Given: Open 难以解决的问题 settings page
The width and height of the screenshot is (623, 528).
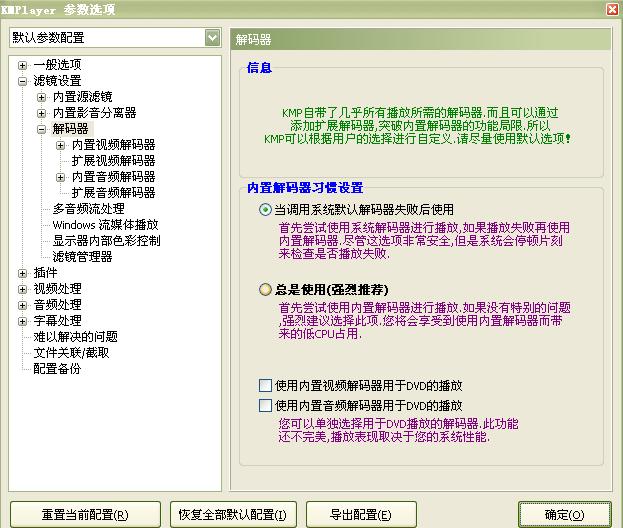Looking at the screenshot, I should point(75,337).
